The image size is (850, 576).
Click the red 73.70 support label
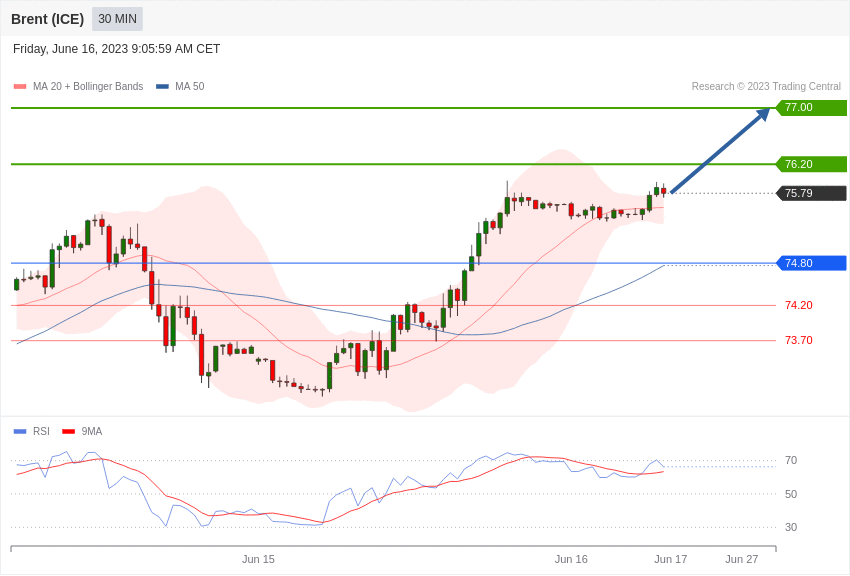799,340
